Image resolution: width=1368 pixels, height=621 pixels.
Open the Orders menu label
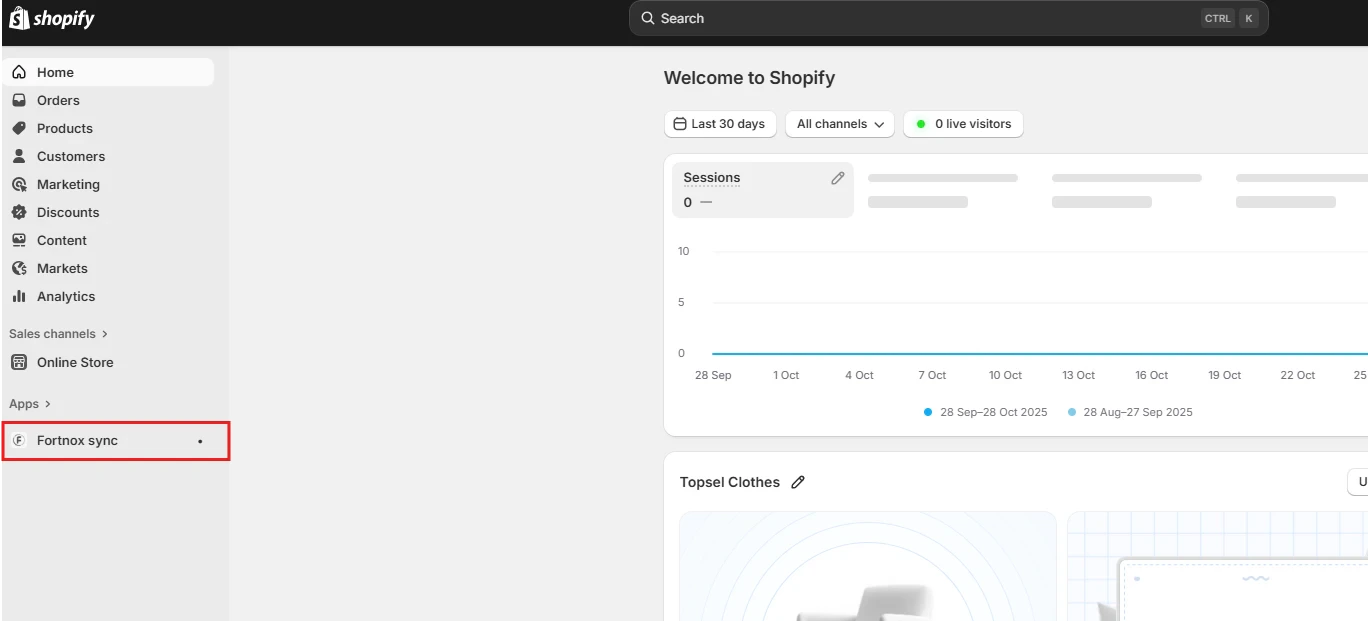click(x=58, y=100)
